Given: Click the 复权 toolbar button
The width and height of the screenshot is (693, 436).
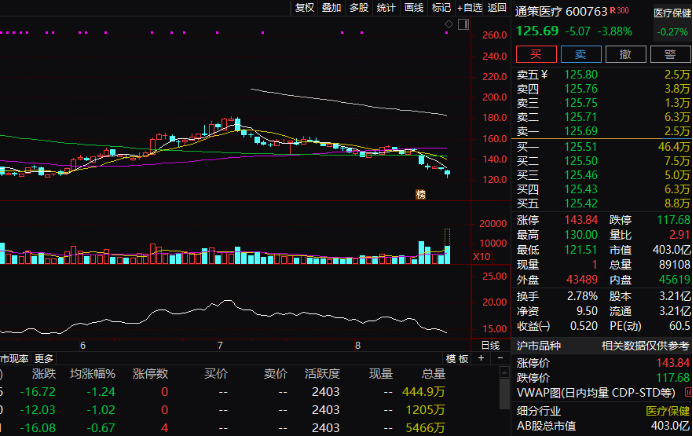Looking at the screenshot, I should point(305,7).
